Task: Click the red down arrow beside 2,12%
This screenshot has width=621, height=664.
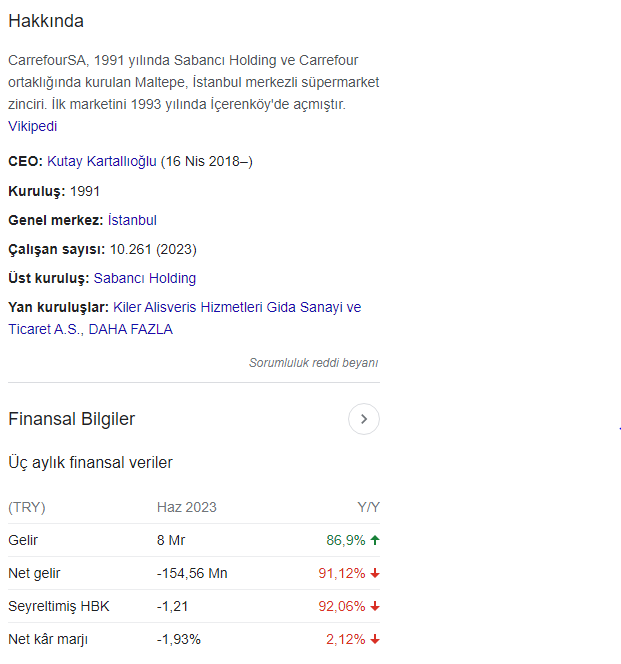Action: click(x=374, y=639)
